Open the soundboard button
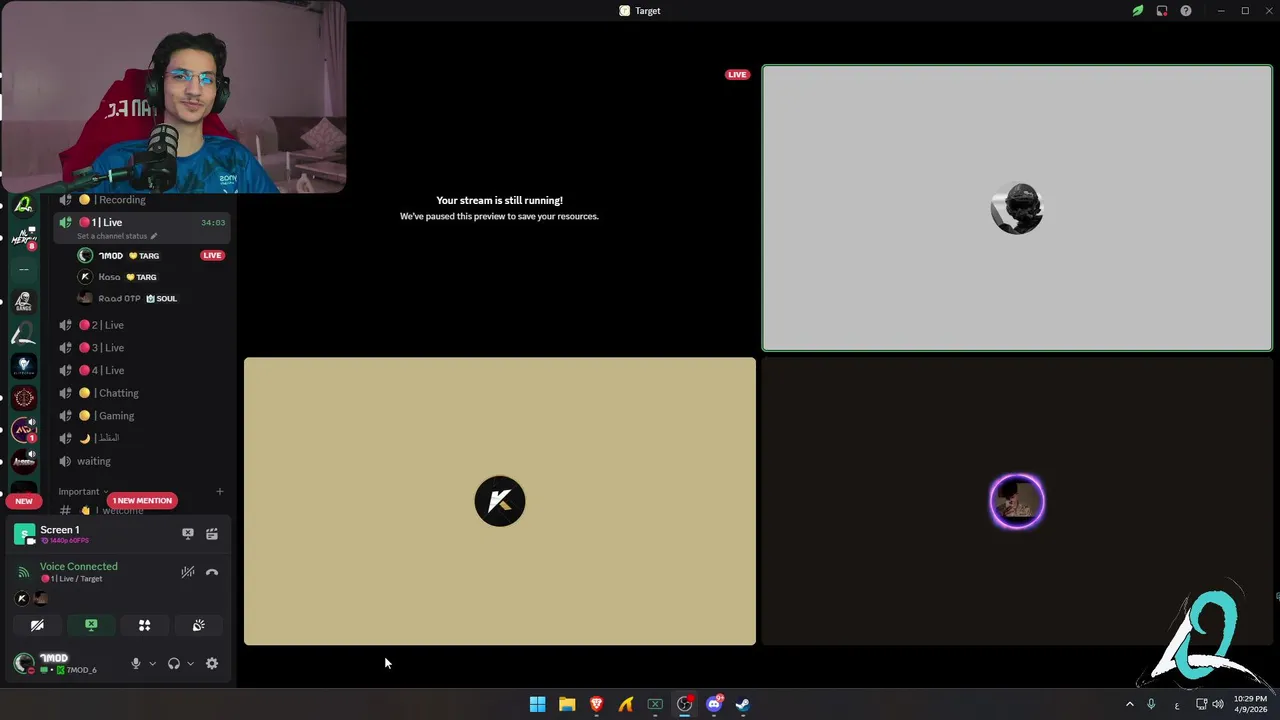Image resolution: width=1280 pixels, height=720 pixels. [198, 625]
